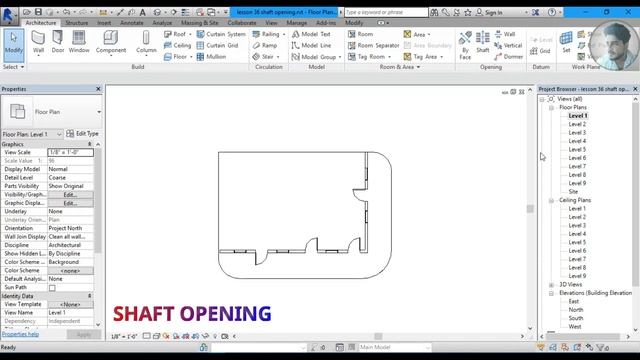This screenshot has height=360, width=640.
Task: Open the Floor Plan type selector dropdown
Action: [99, 112]
